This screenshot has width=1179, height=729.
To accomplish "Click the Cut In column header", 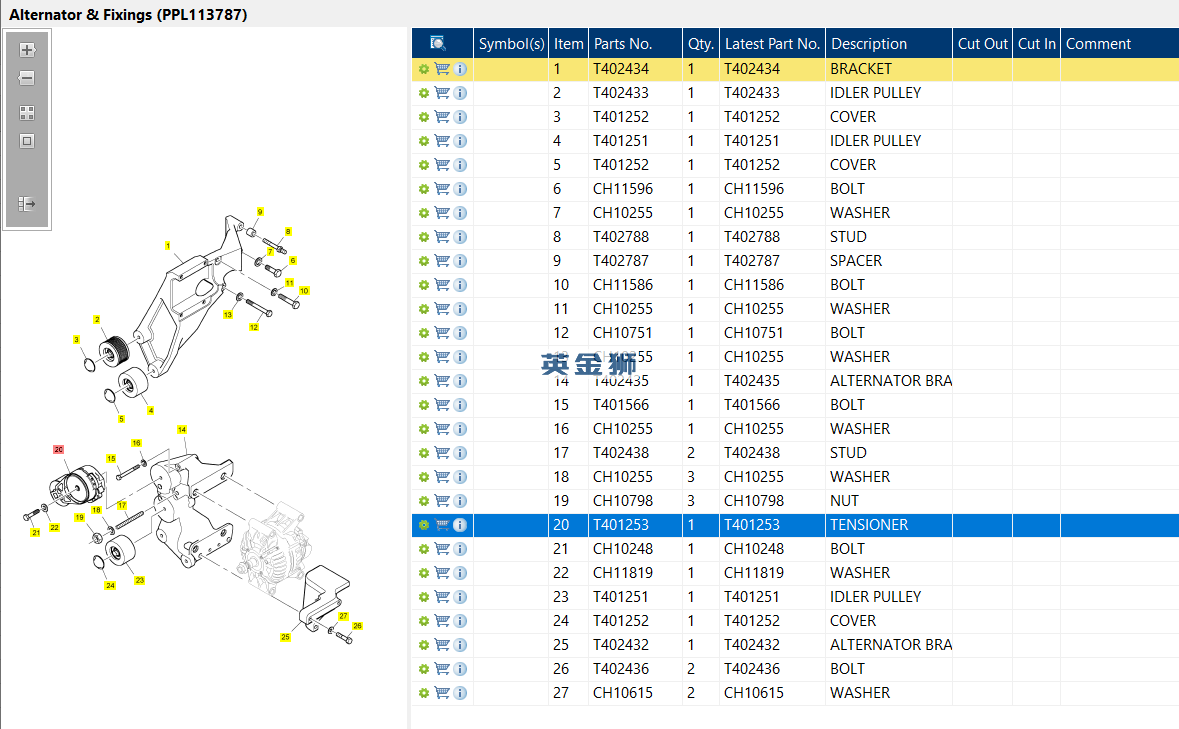I will pos(1036,44).
